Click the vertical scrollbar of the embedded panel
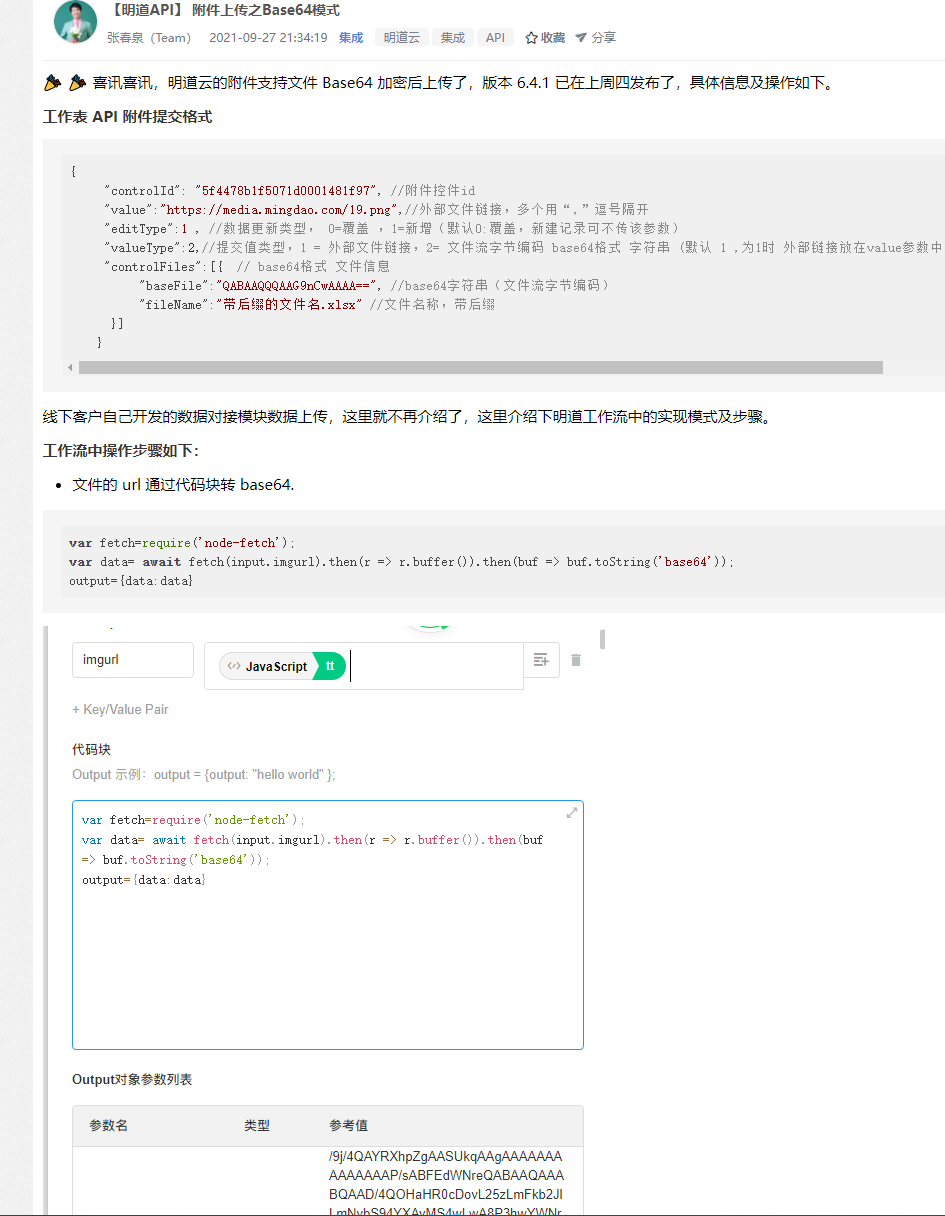This screenshot has width=945, height=1216. pos(600,640)
